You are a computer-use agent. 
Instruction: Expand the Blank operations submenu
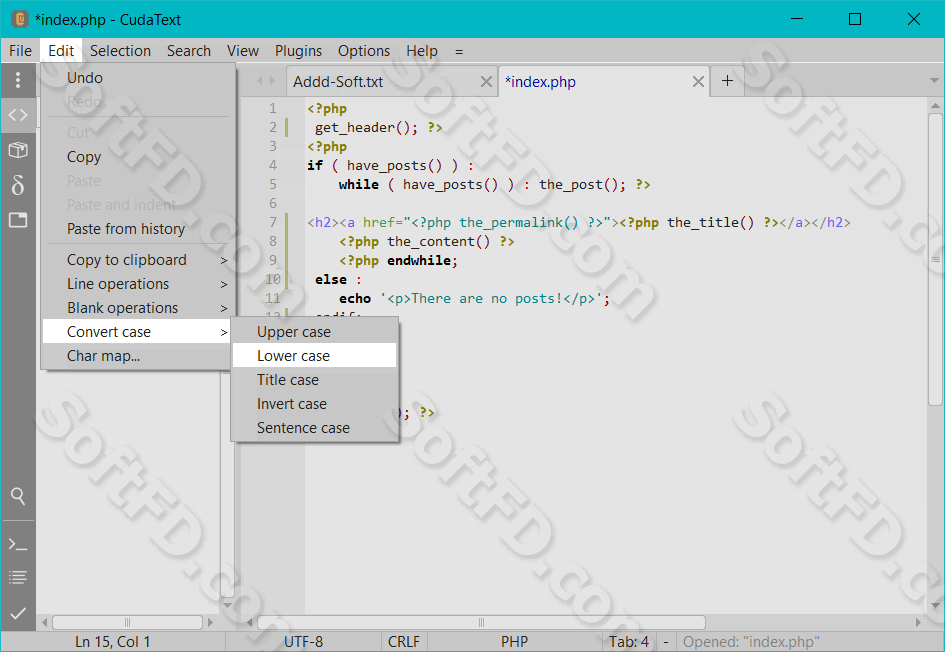click(137, 308)
